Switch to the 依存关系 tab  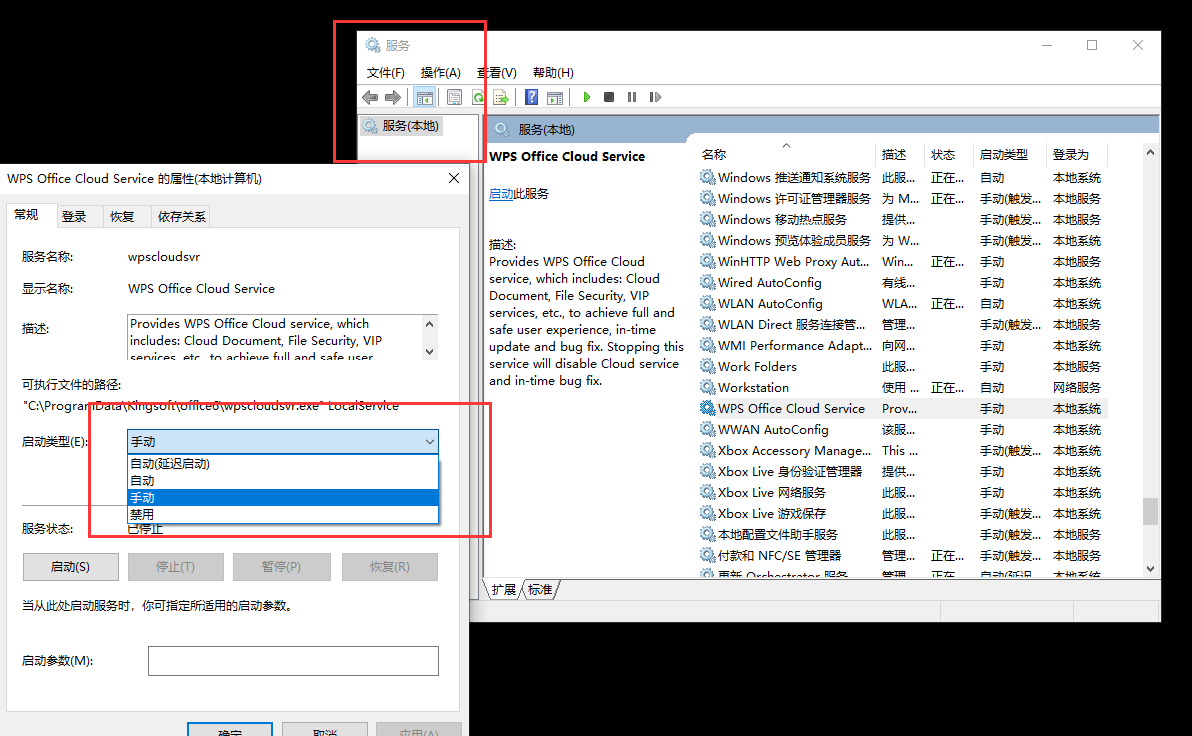tap(181, 217)
